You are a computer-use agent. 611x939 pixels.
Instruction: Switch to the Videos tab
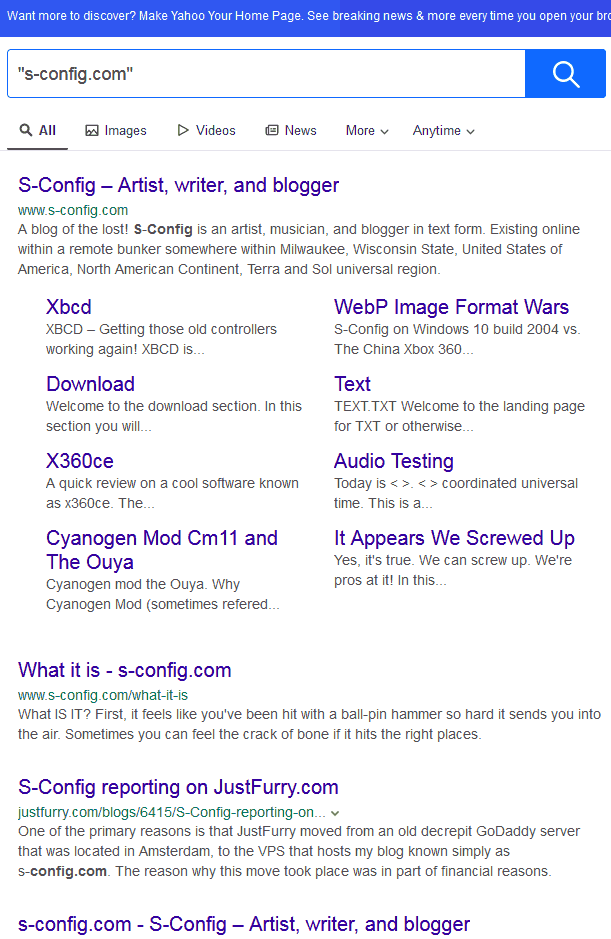[x=206, y=131]
